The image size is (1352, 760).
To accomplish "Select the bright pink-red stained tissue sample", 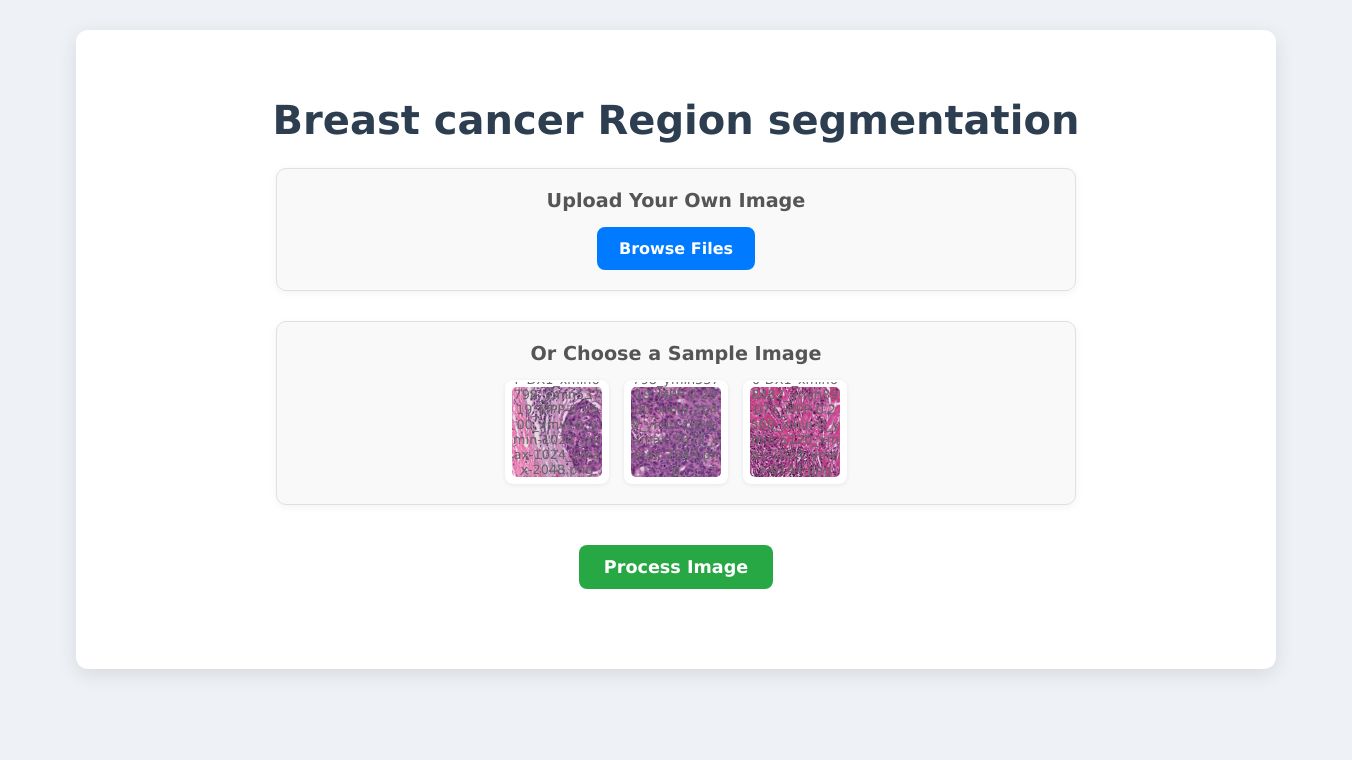I will pyautogui.click(x=795, y=432).
